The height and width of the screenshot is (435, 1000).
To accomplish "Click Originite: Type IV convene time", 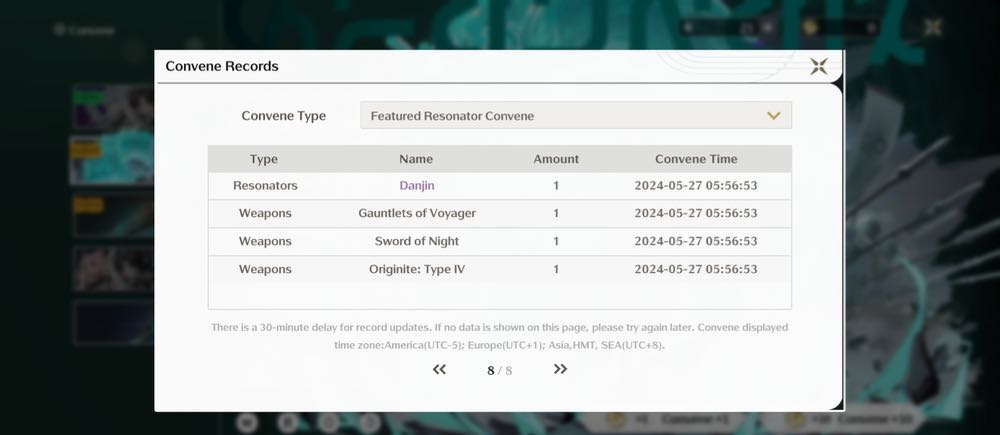I will tap(696, 269).
